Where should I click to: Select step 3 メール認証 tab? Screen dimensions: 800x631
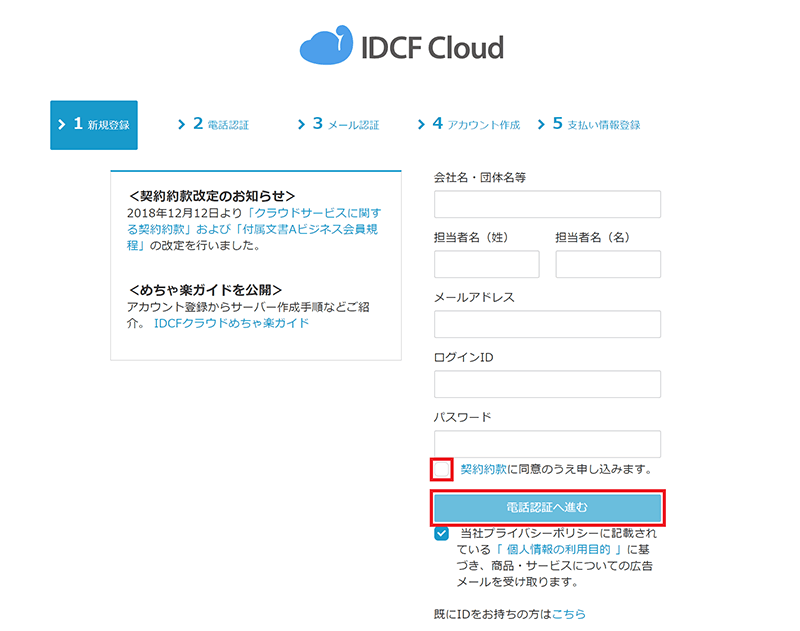[x=338, y=125]
